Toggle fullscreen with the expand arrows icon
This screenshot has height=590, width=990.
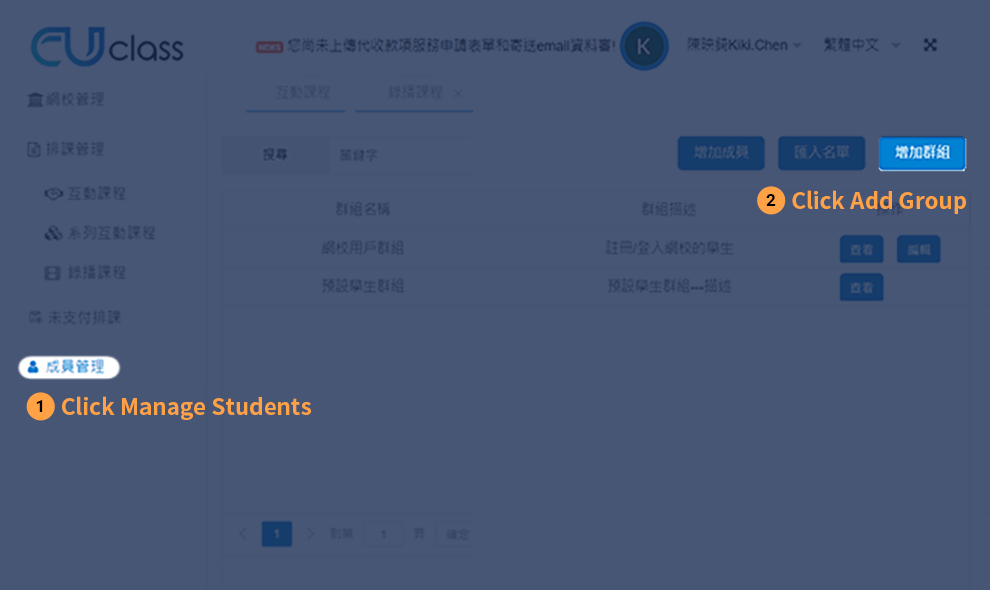click(x=930, y=45)
